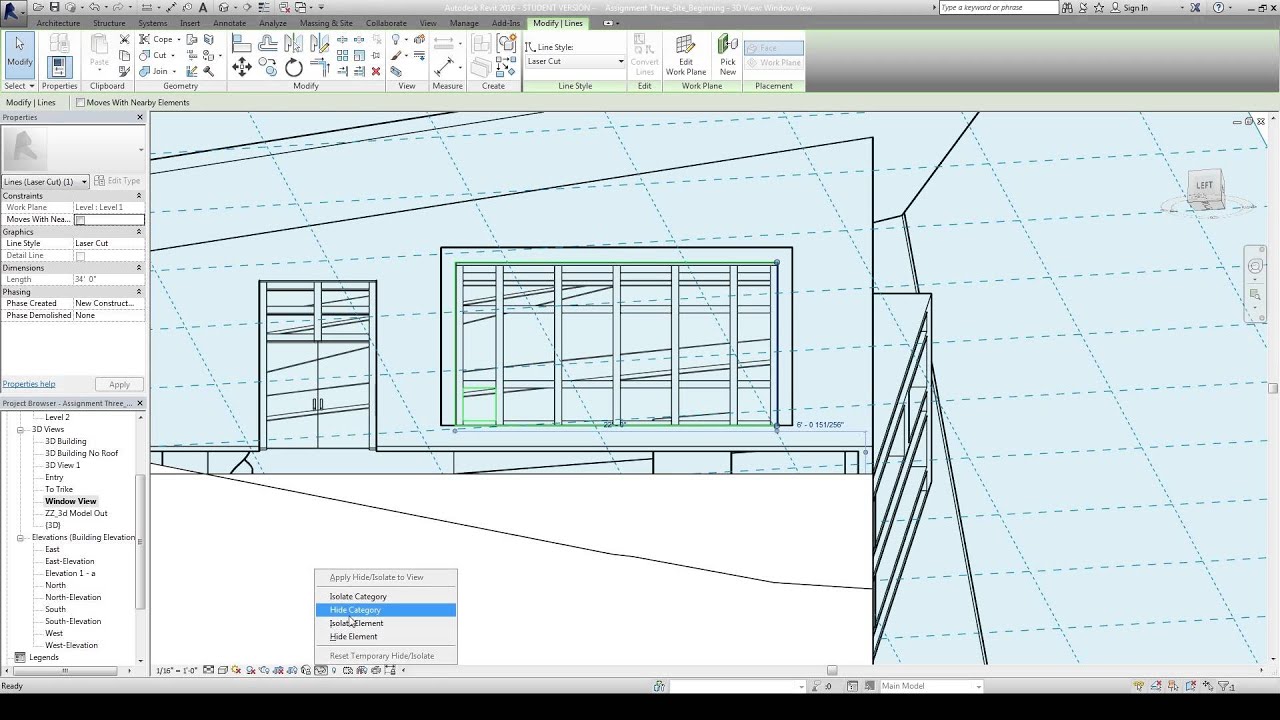The image size is (1280, 720).
Task: Click the Legends node icon
Action: click(20, 657)
